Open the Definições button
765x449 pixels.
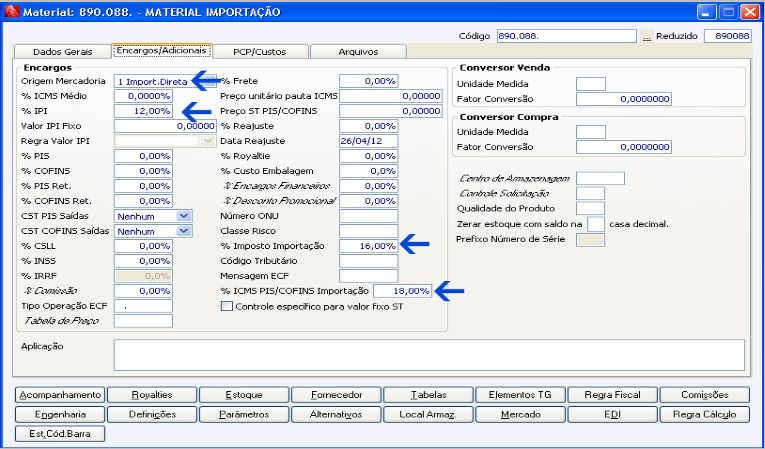152,414
